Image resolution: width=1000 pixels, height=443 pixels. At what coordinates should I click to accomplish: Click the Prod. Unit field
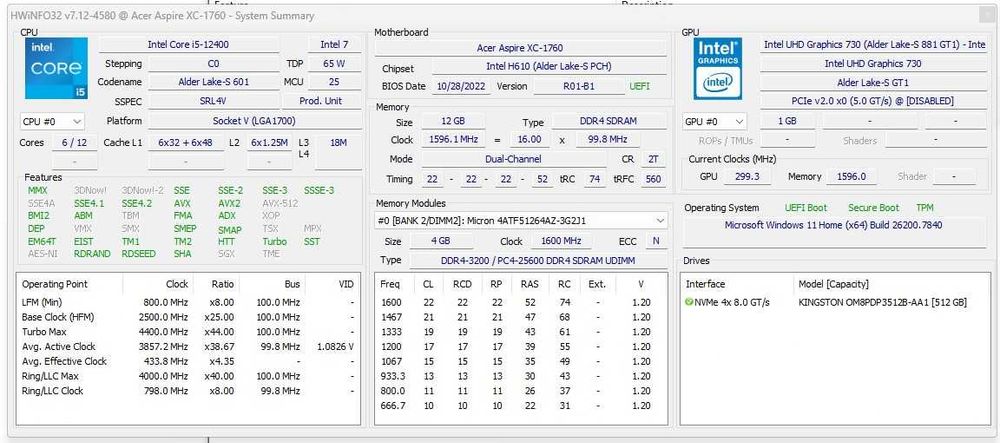click(321, 101)
